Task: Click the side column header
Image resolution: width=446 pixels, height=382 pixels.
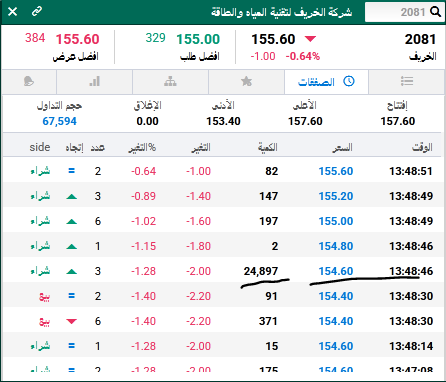Action: pos(40,147)
